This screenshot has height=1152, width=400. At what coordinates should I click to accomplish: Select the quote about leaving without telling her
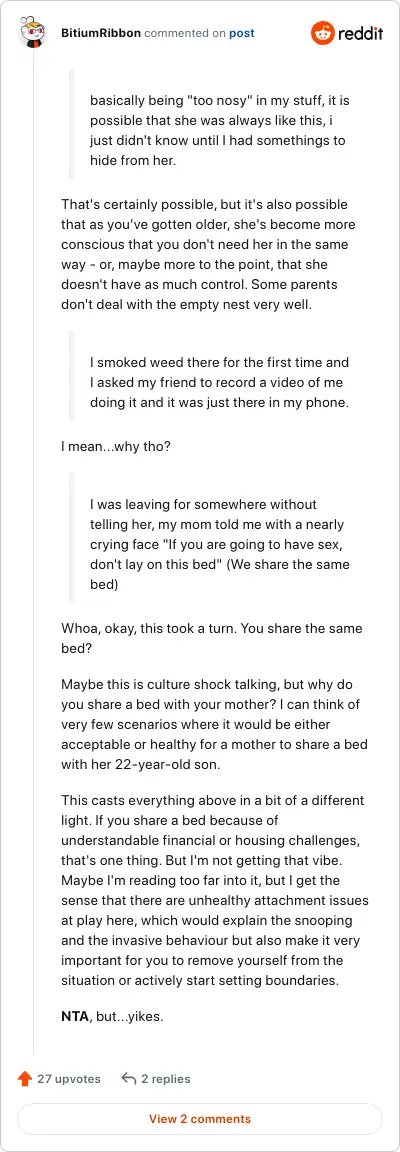pyautogui.click(x=219, y=545)
